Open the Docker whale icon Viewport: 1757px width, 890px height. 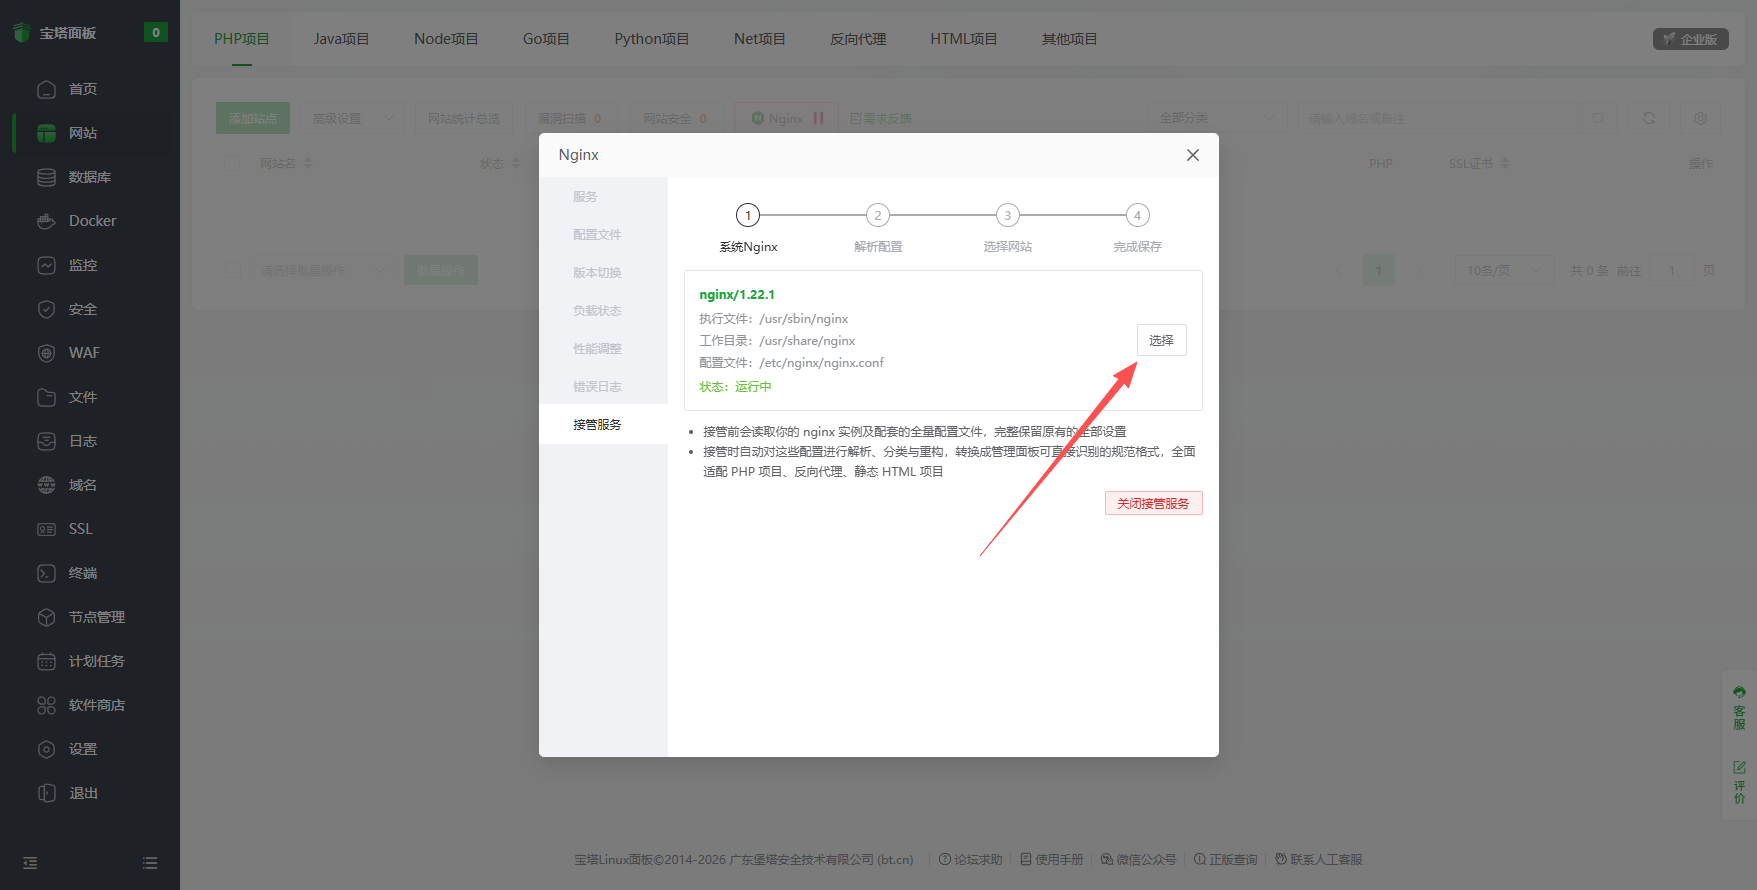[46, 221]
